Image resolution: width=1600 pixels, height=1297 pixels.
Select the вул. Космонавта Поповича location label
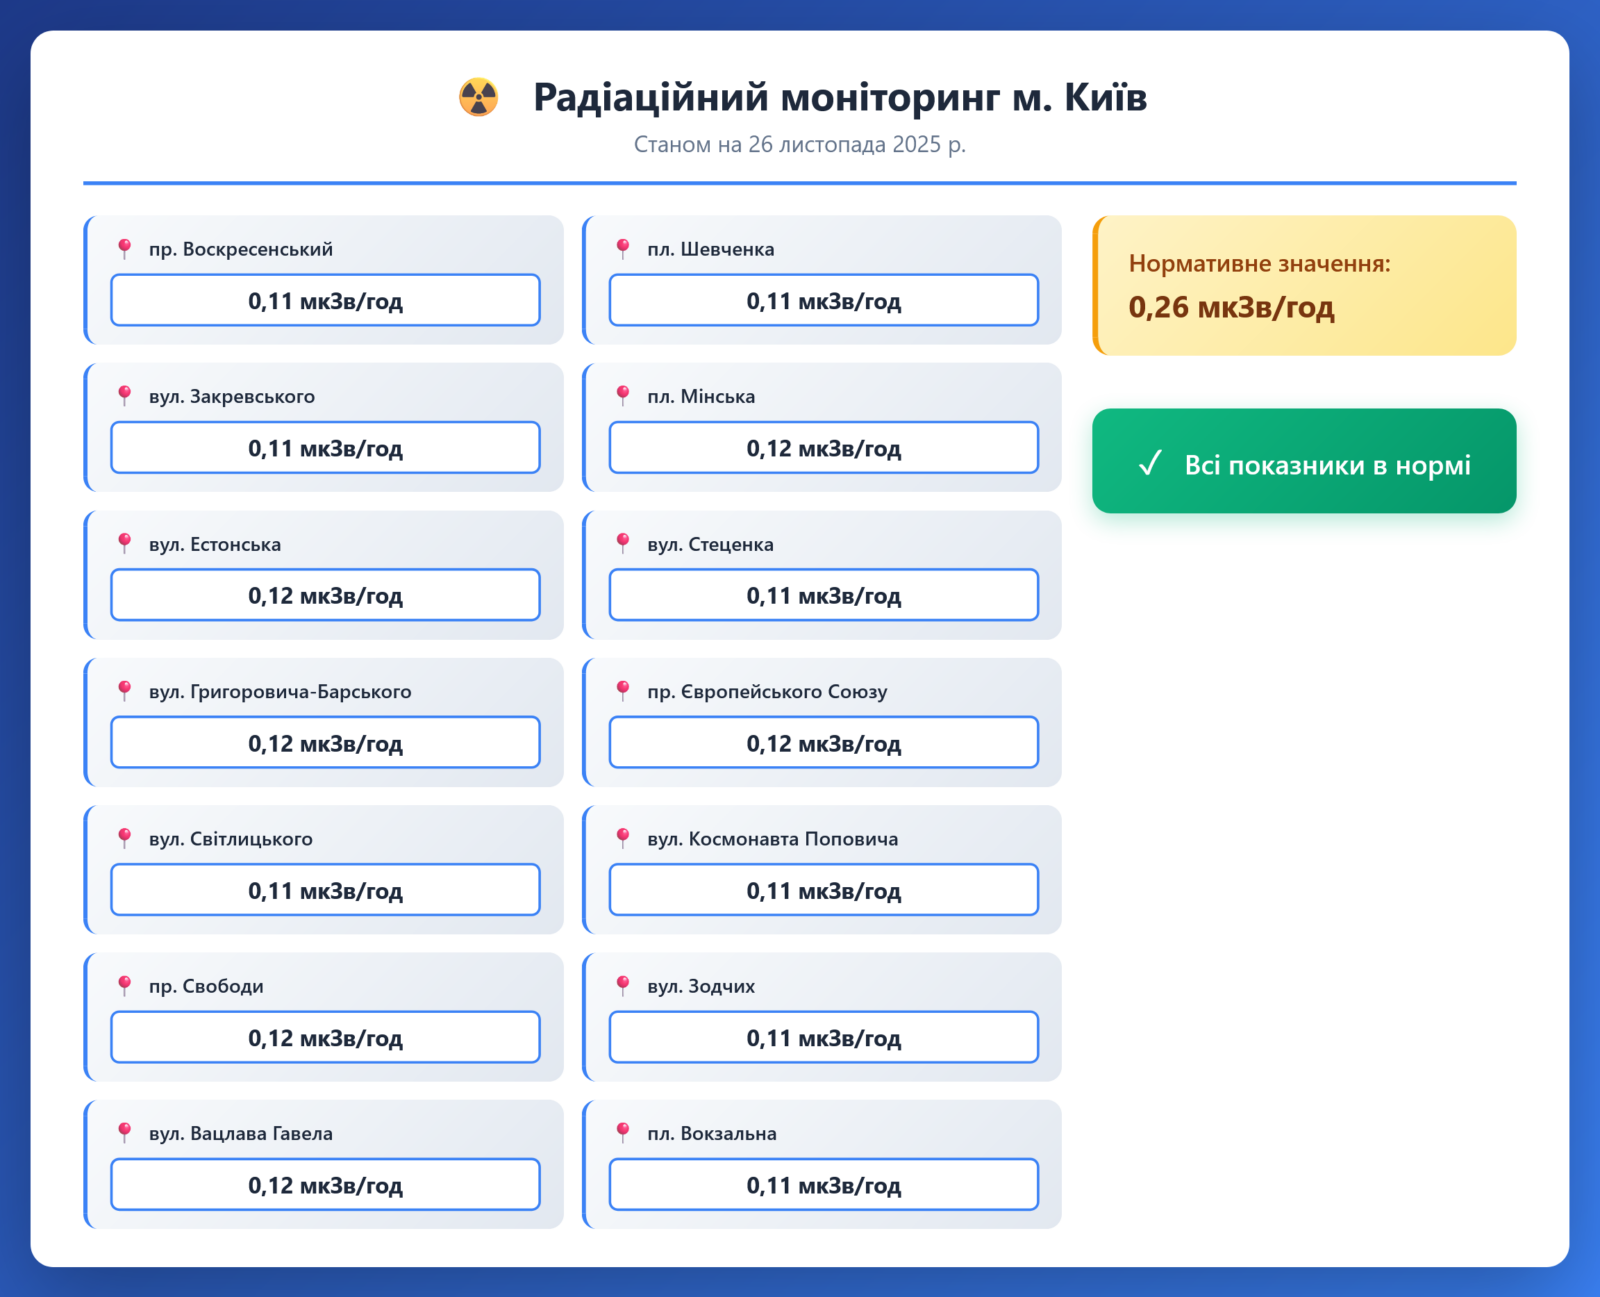(772, 839)
